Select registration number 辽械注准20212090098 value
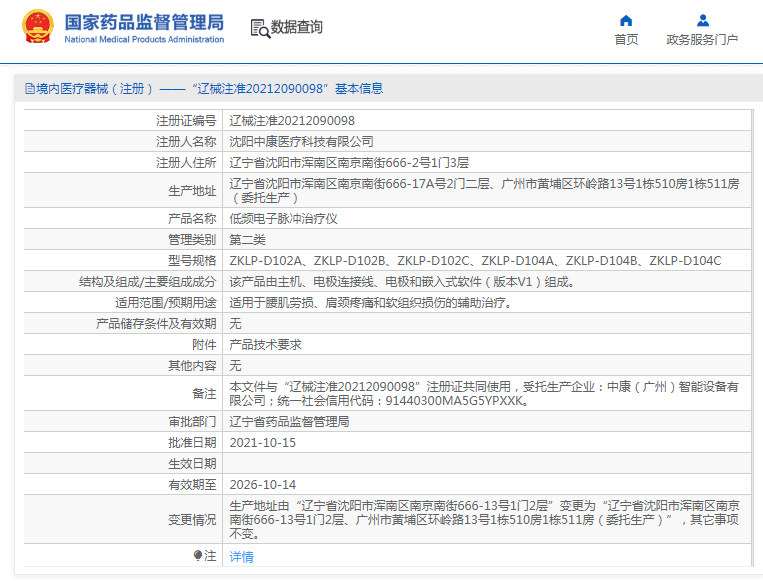This screenshot has height=582, width=763. tap(292, 121)
